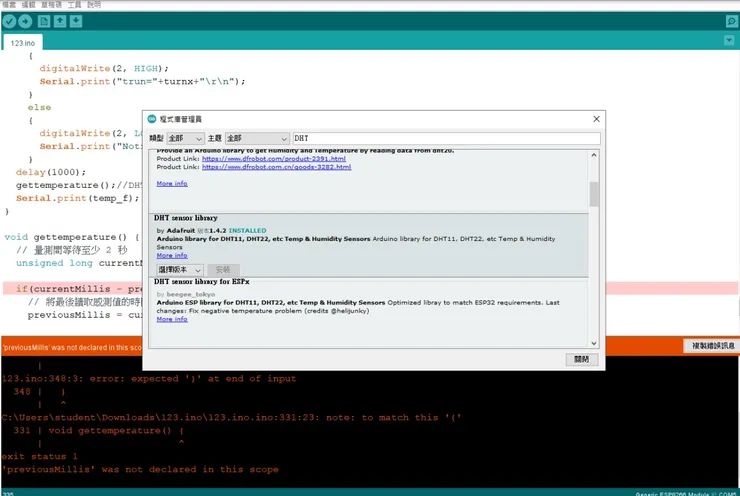The width and height of the screenshot is (740, 496).
Task: Click console line '331 | void gettemperature() {'
Action: (98, 430)
